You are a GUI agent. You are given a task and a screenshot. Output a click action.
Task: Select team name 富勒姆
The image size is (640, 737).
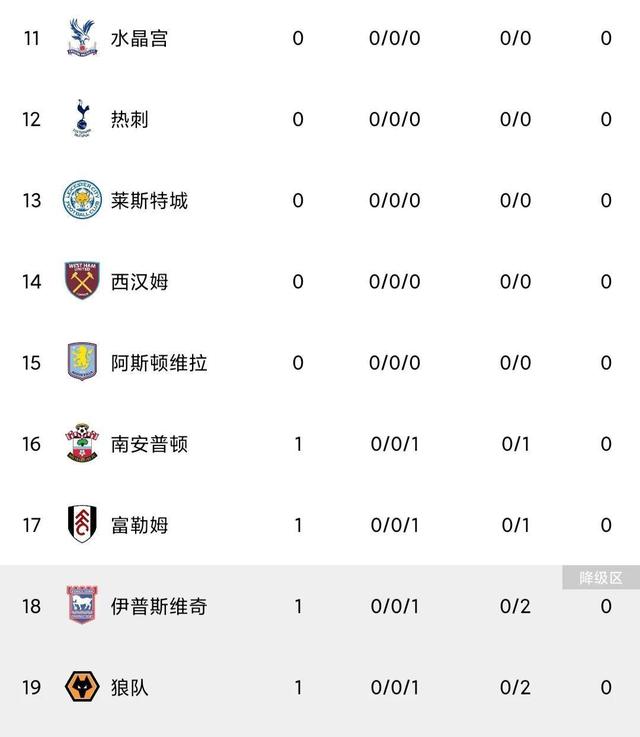point(139,524)
